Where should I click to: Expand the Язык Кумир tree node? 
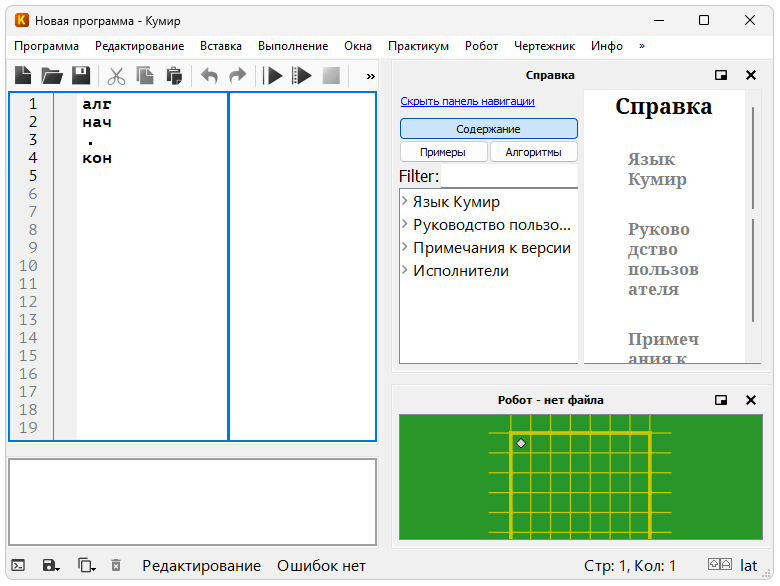[x=404, y=201]
